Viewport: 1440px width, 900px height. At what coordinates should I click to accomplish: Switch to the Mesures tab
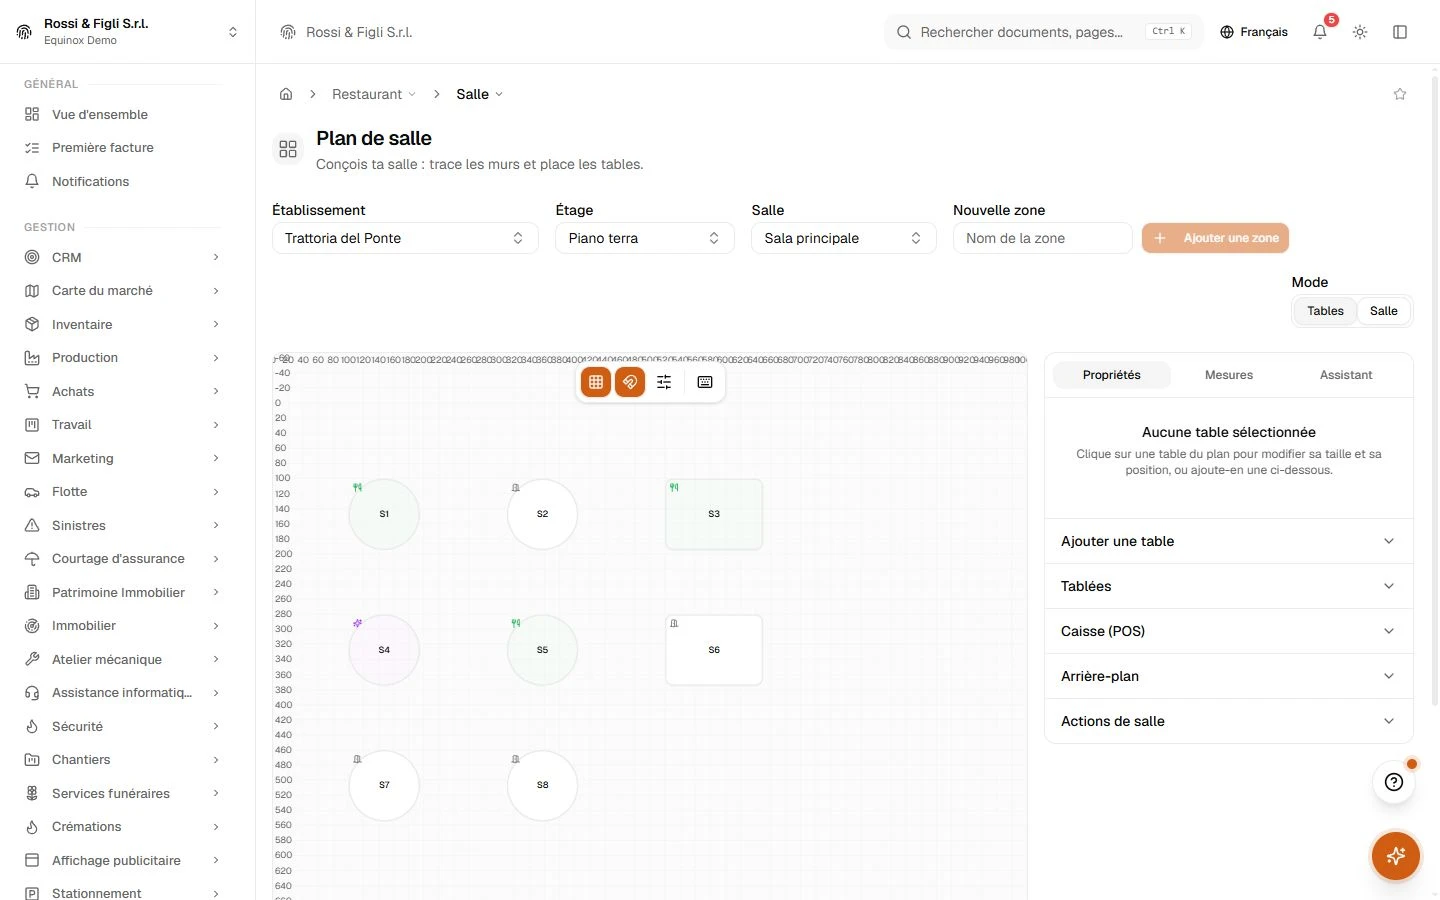pos(1229,375)
